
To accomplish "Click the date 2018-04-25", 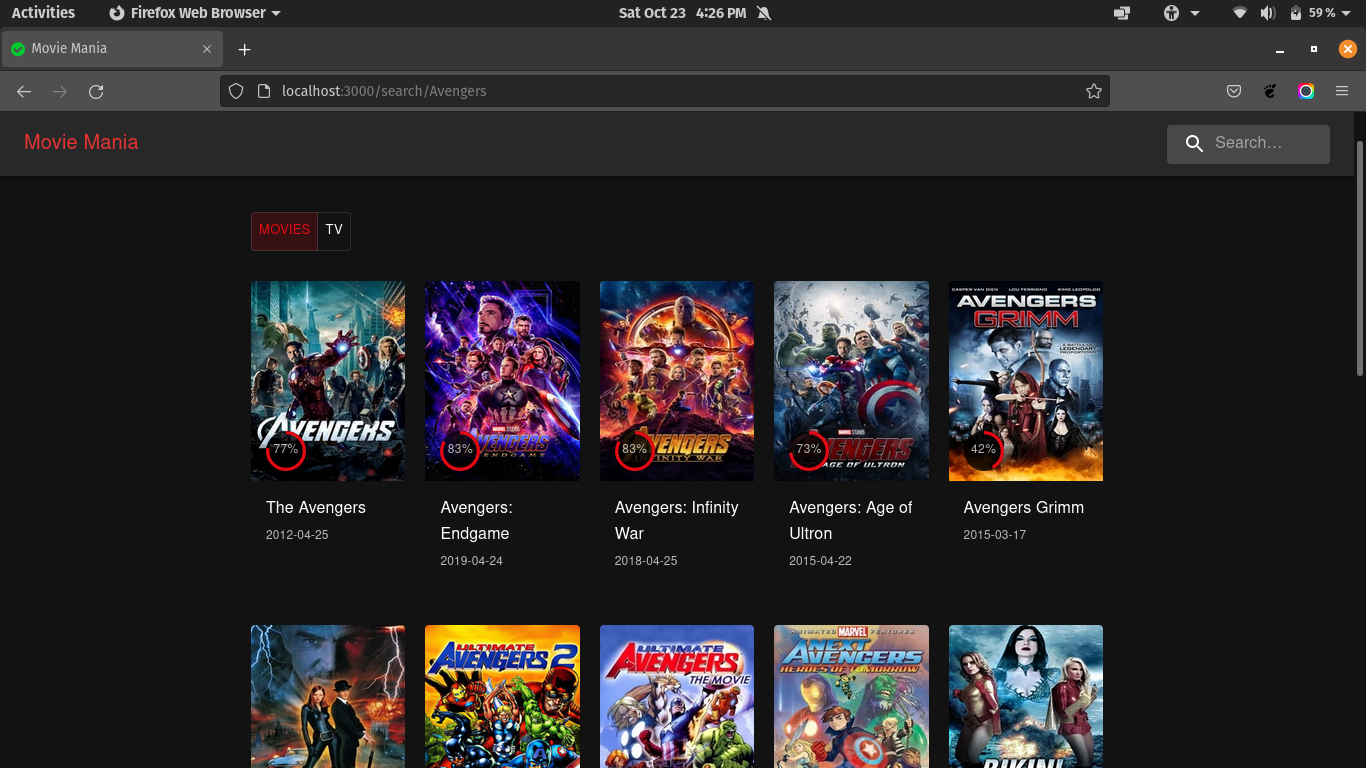I will click(x=646, y=561).
